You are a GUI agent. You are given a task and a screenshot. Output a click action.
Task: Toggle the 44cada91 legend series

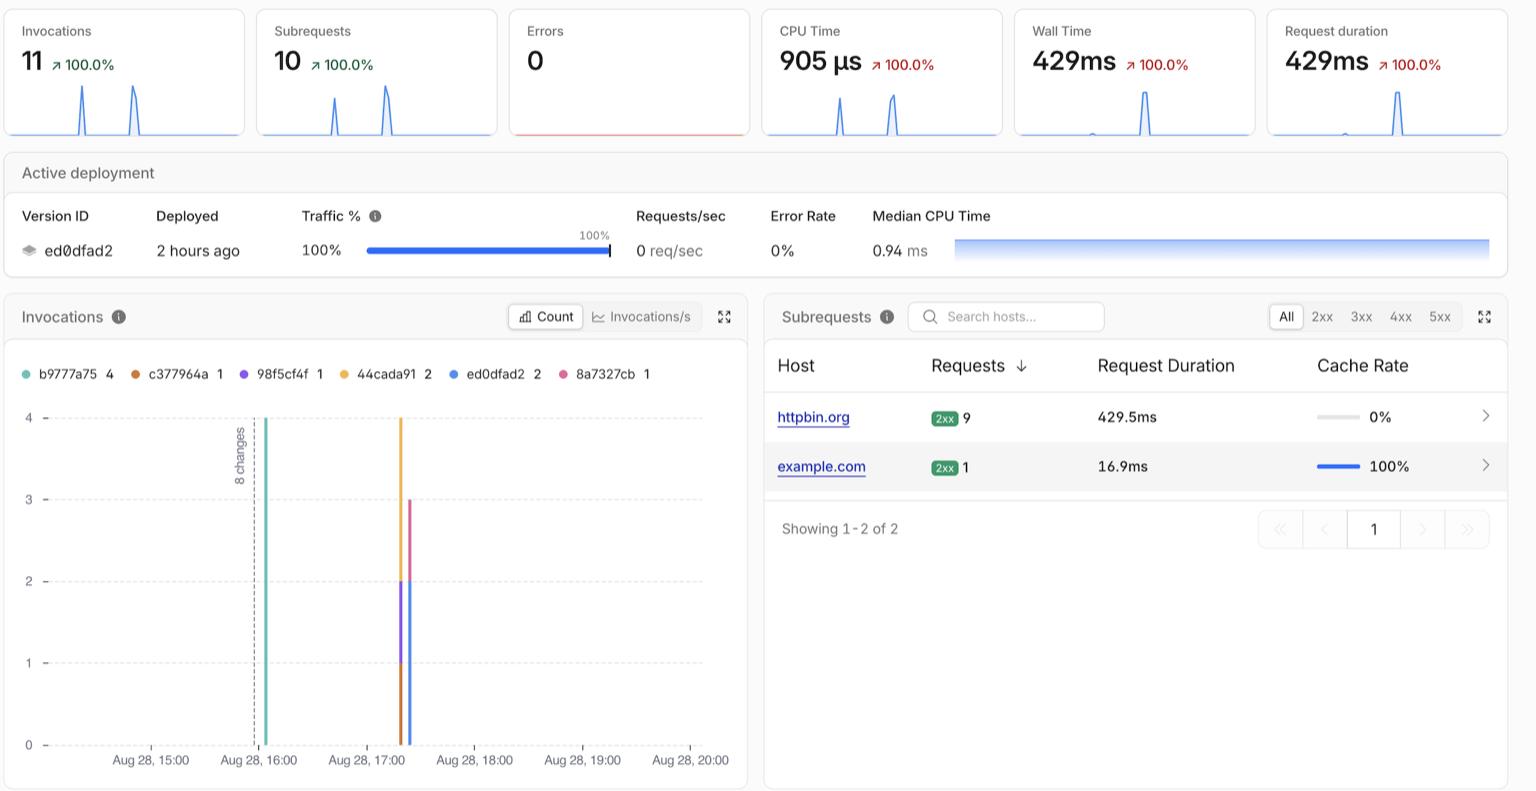(386, 374)
